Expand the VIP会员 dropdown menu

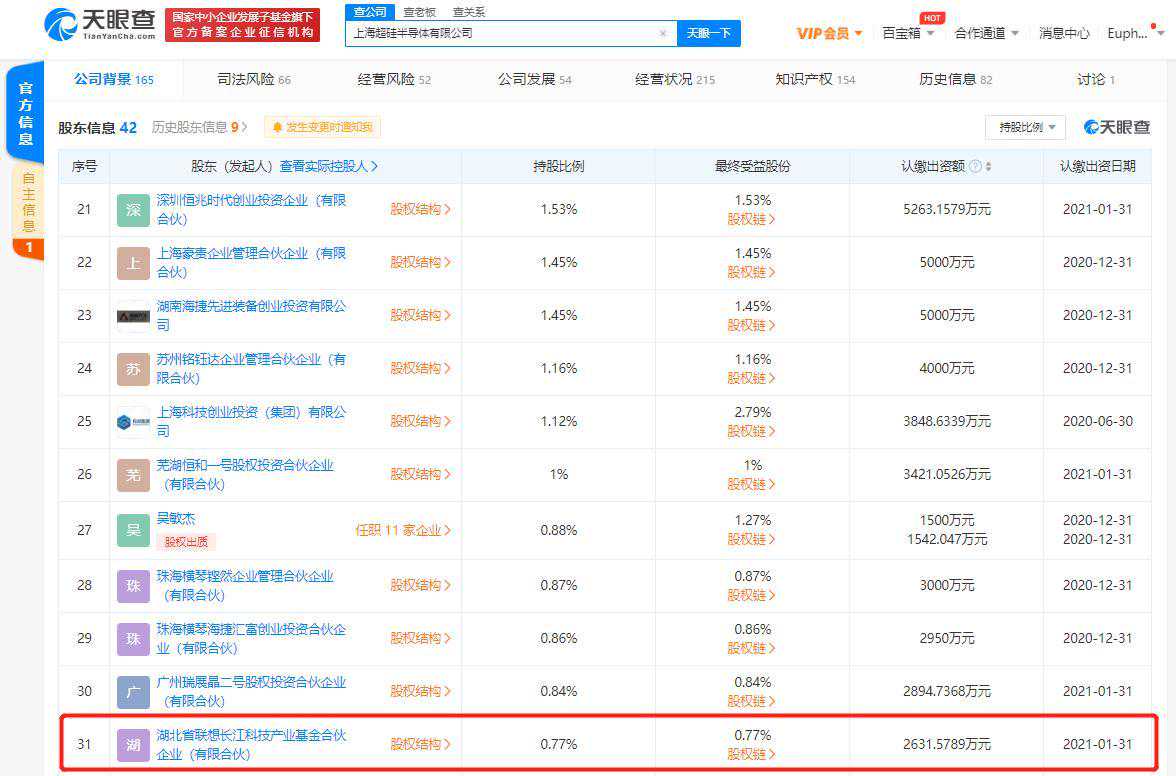pyautogui.click(x=829, y=33)
